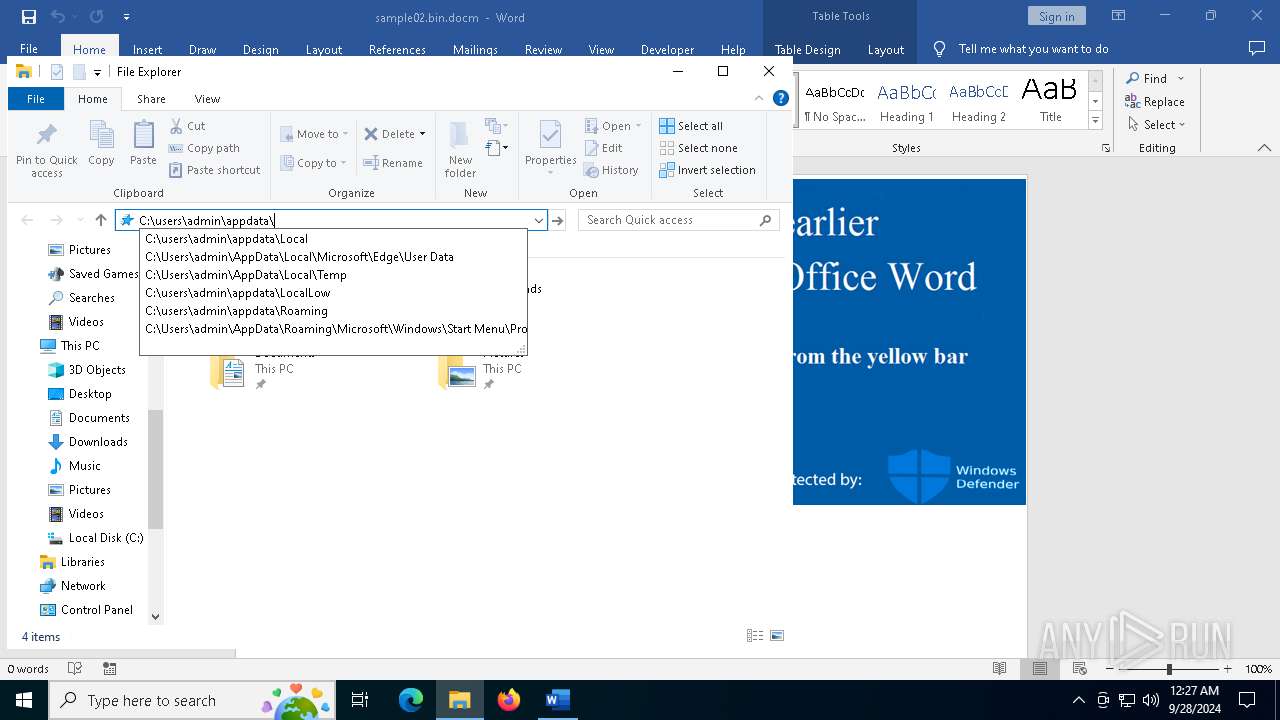Click Paste shortcut option
This screenshot has height=720, width=1280.
point(214,170)
